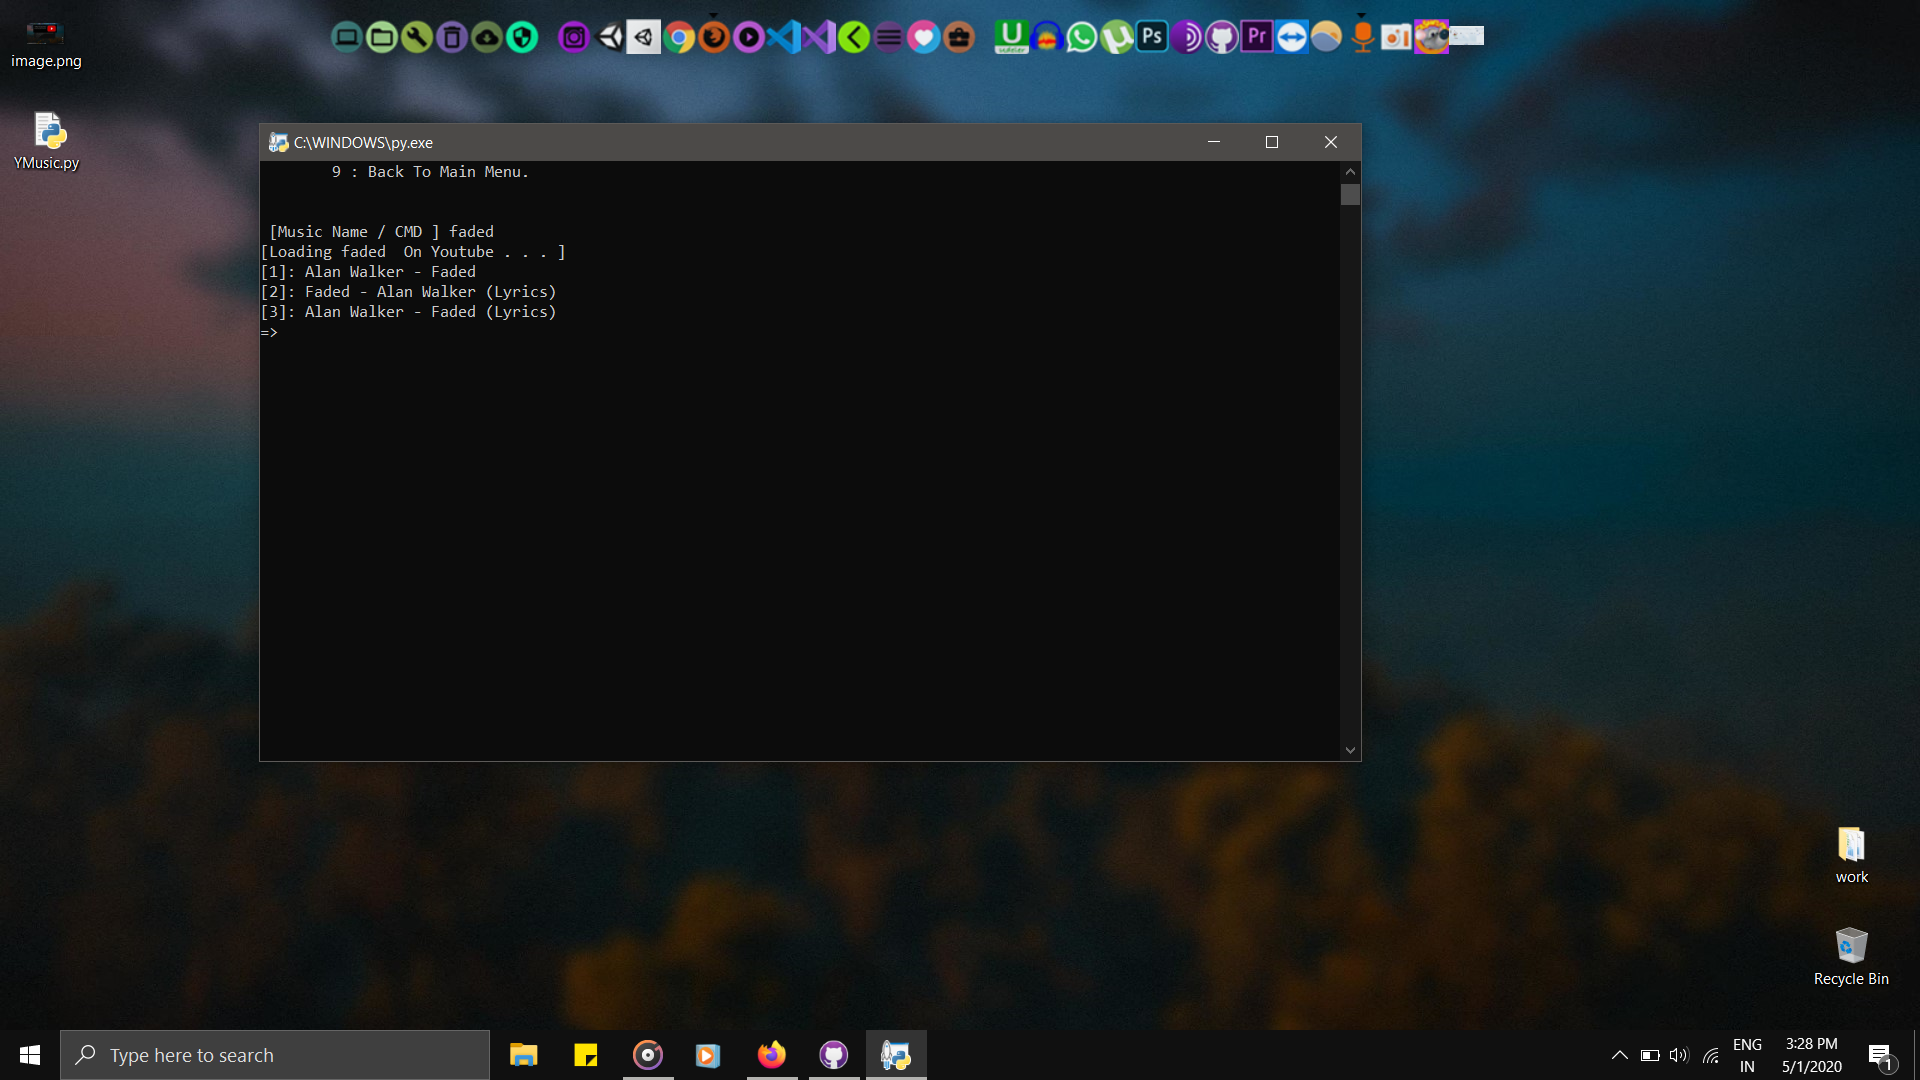Viewport: 1920px width, 1080px height.
Task: Select the Recycle Bin icon
Action: point(1851,956)
